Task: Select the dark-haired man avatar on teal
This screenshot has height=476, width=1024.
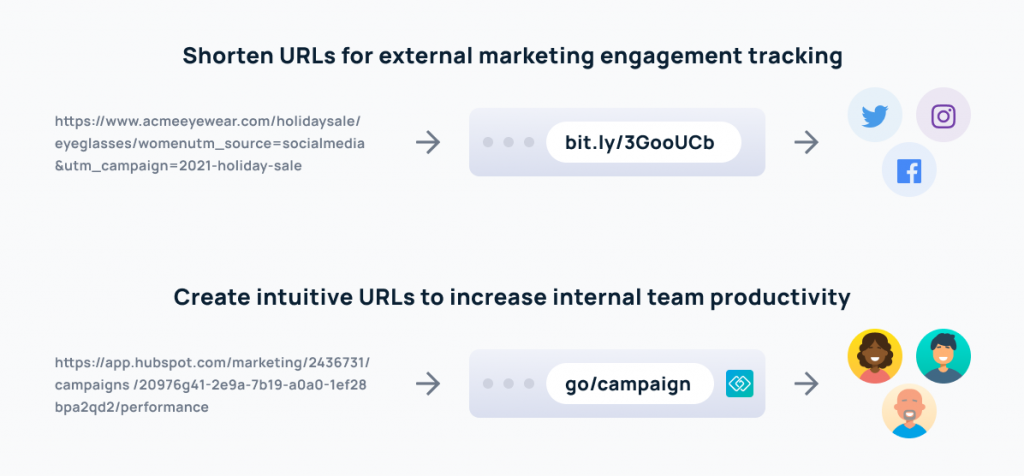Action: coord(943,356)
